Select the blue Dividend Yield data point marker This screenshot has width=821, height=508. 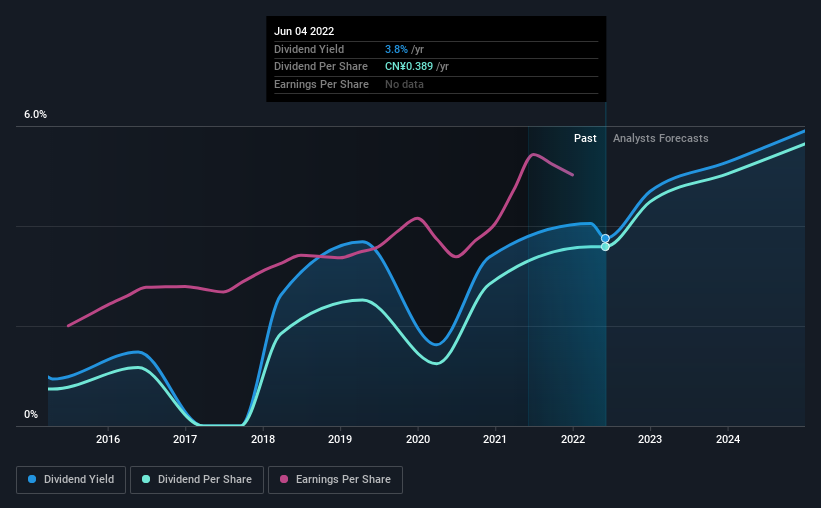(x=605, y=238)
